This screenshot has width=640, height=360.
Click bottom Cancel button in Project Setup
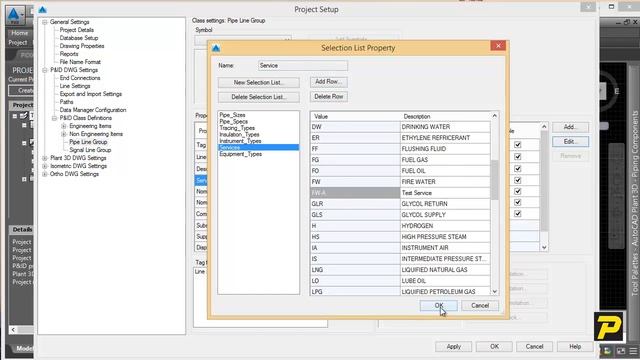coord(534,347)
